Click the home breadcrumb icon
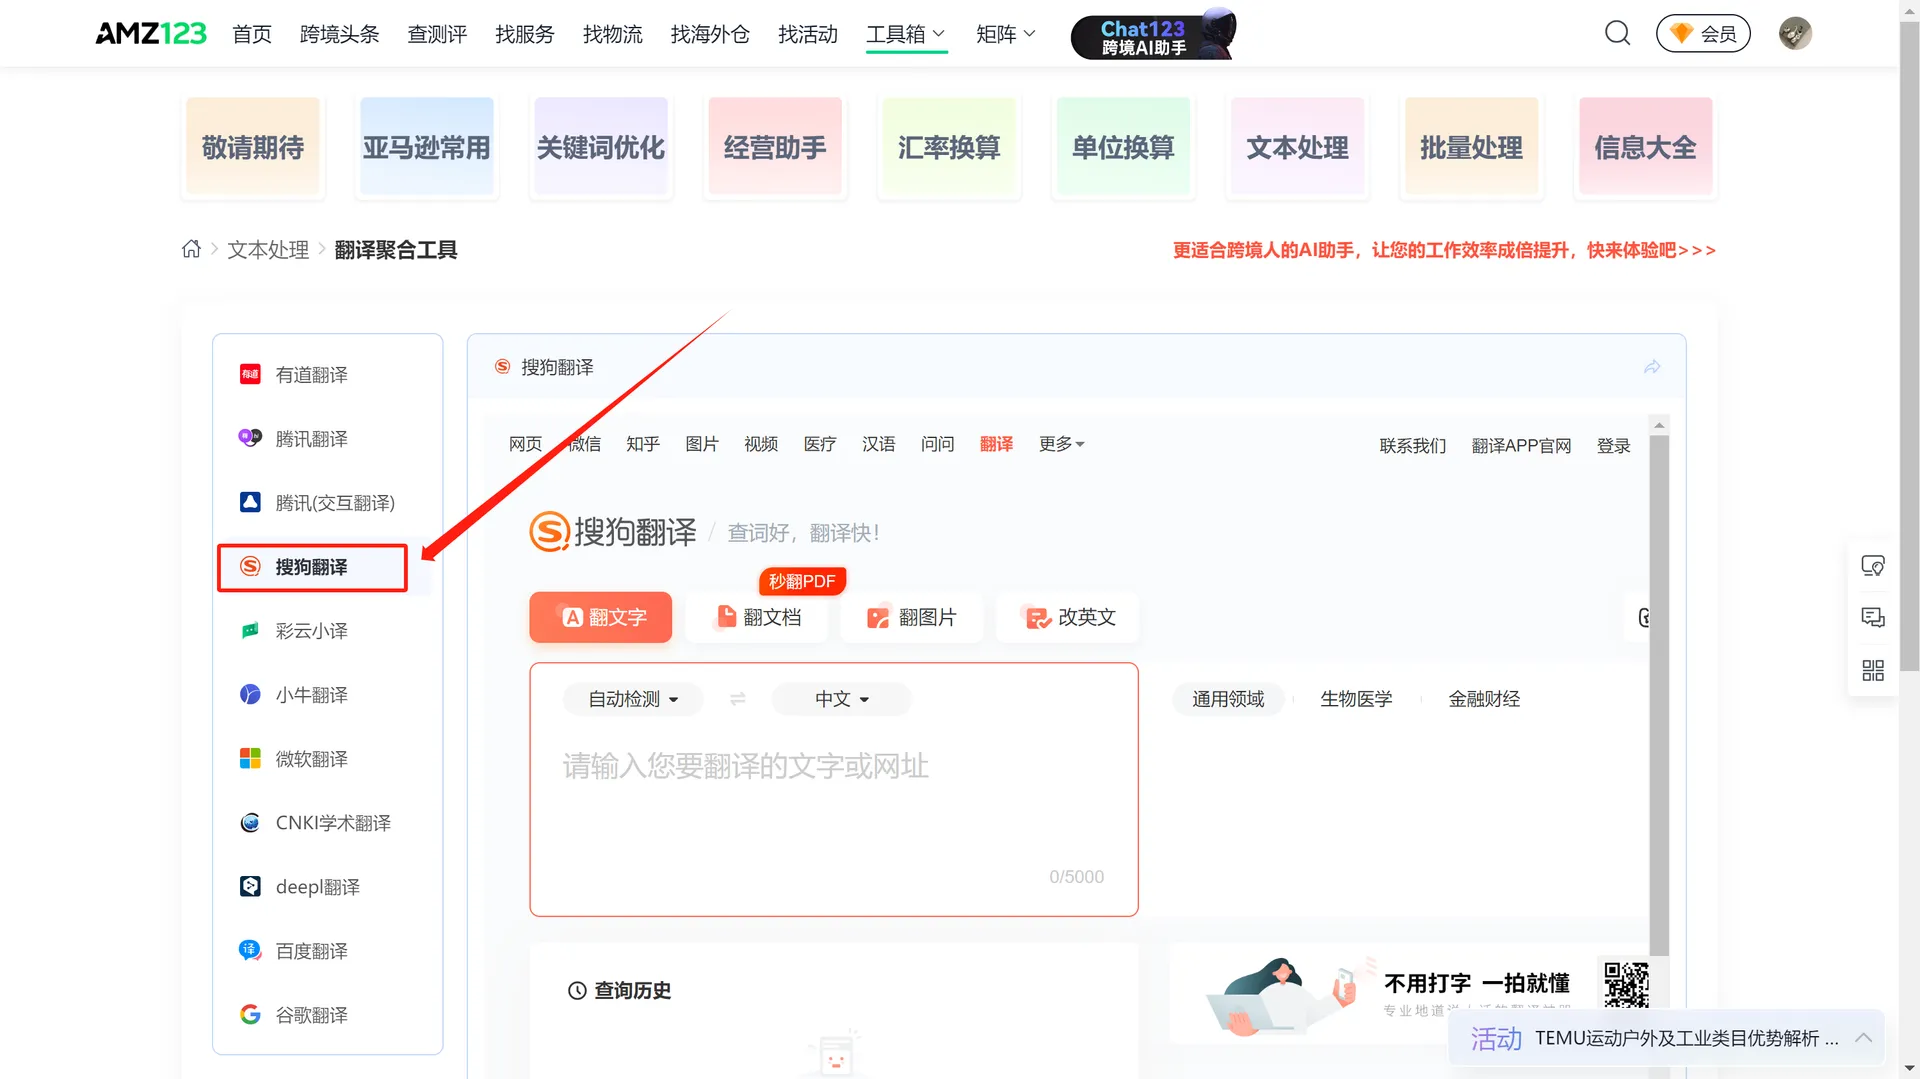The image size is (1920, 1079). 191,249
